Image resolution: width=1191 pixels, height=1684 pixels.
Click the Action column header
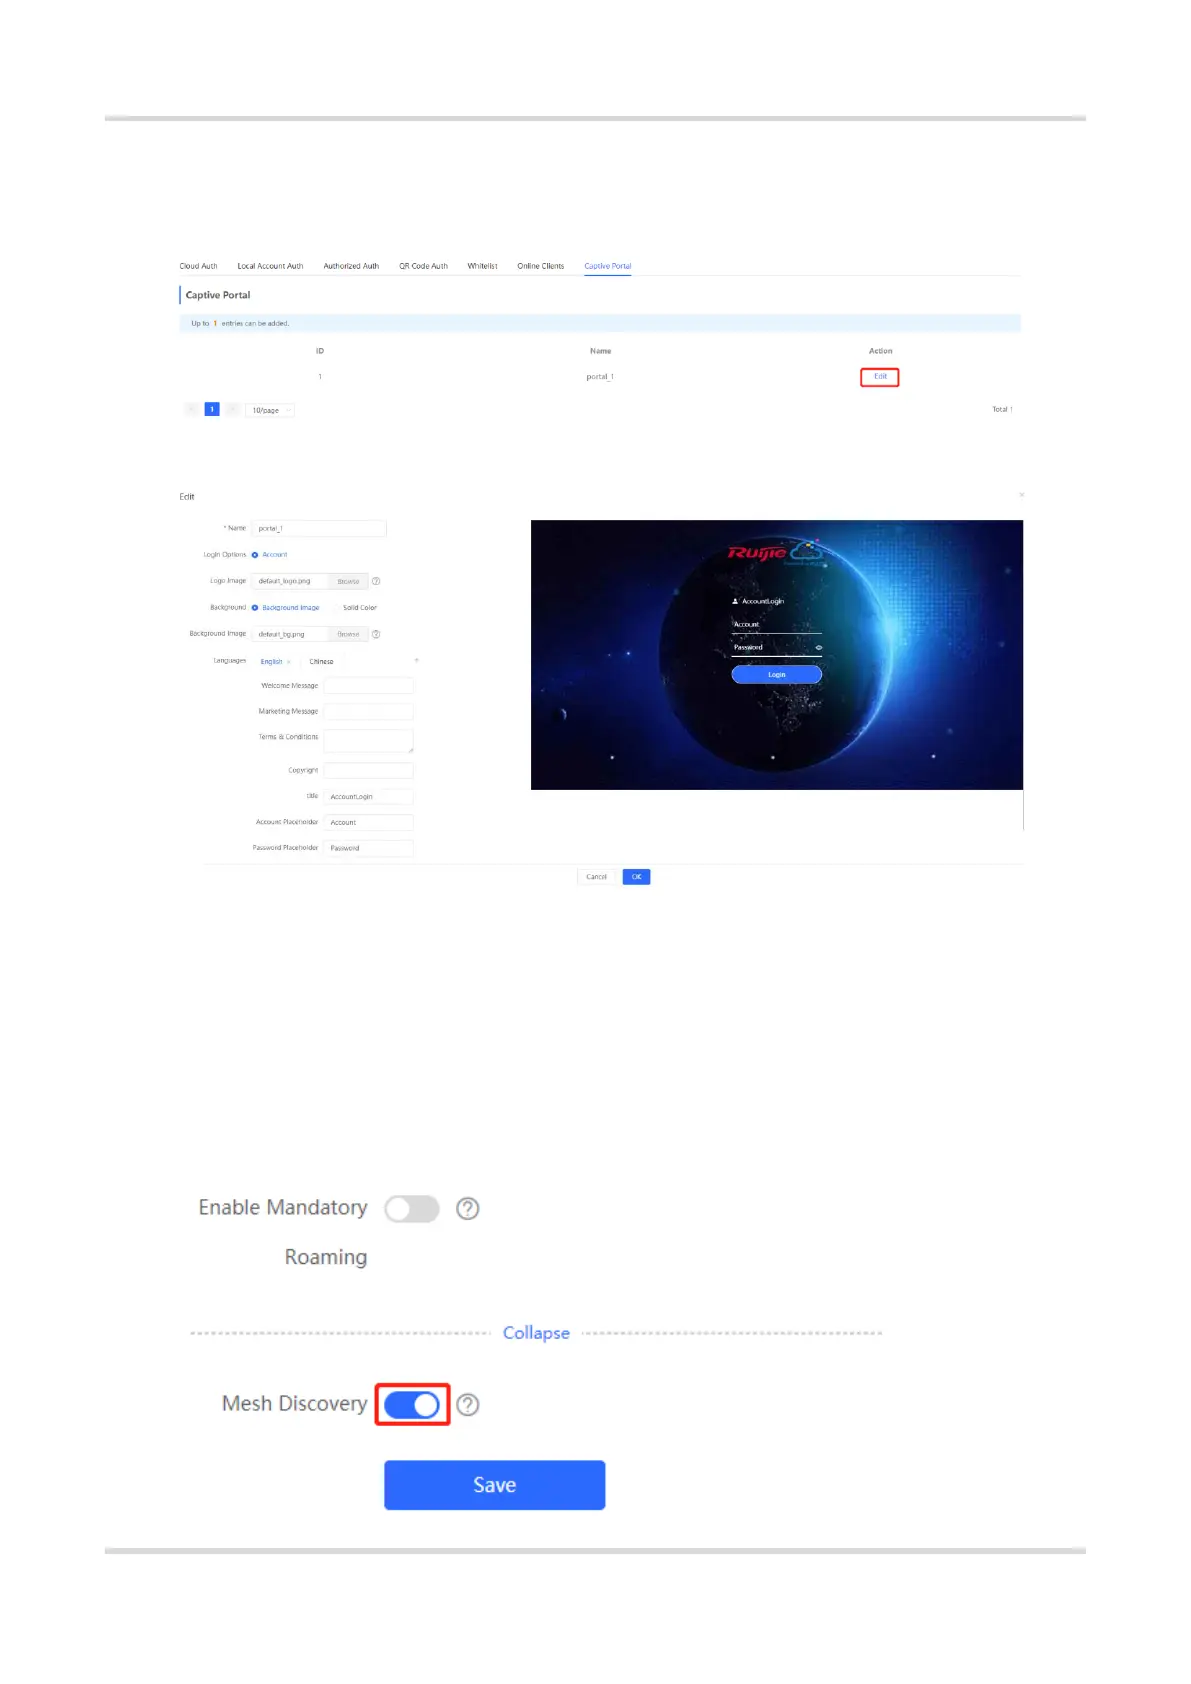(880, 351)
